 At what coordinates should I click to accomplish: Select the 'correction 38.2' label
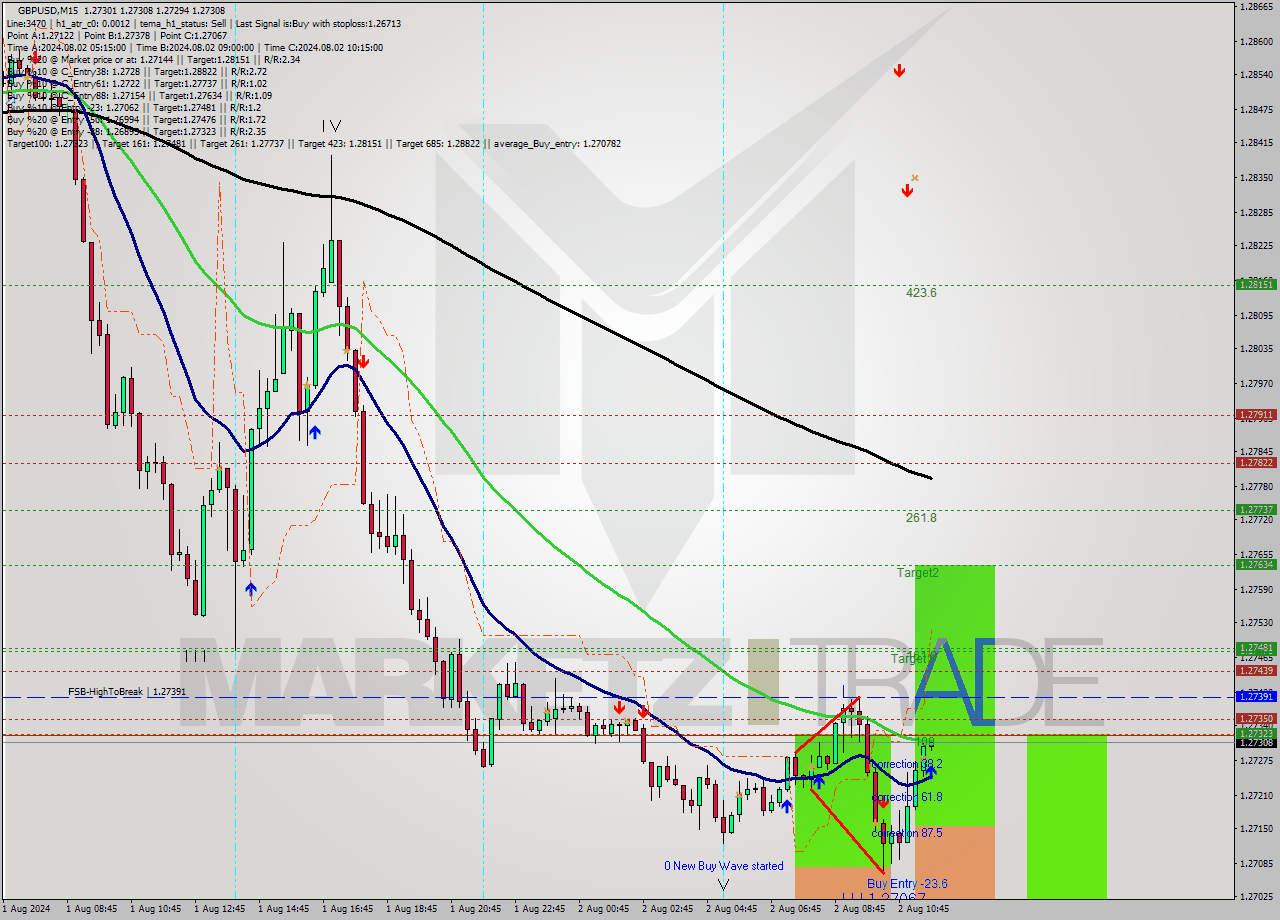pyautogui.click(x=907, y=763)
